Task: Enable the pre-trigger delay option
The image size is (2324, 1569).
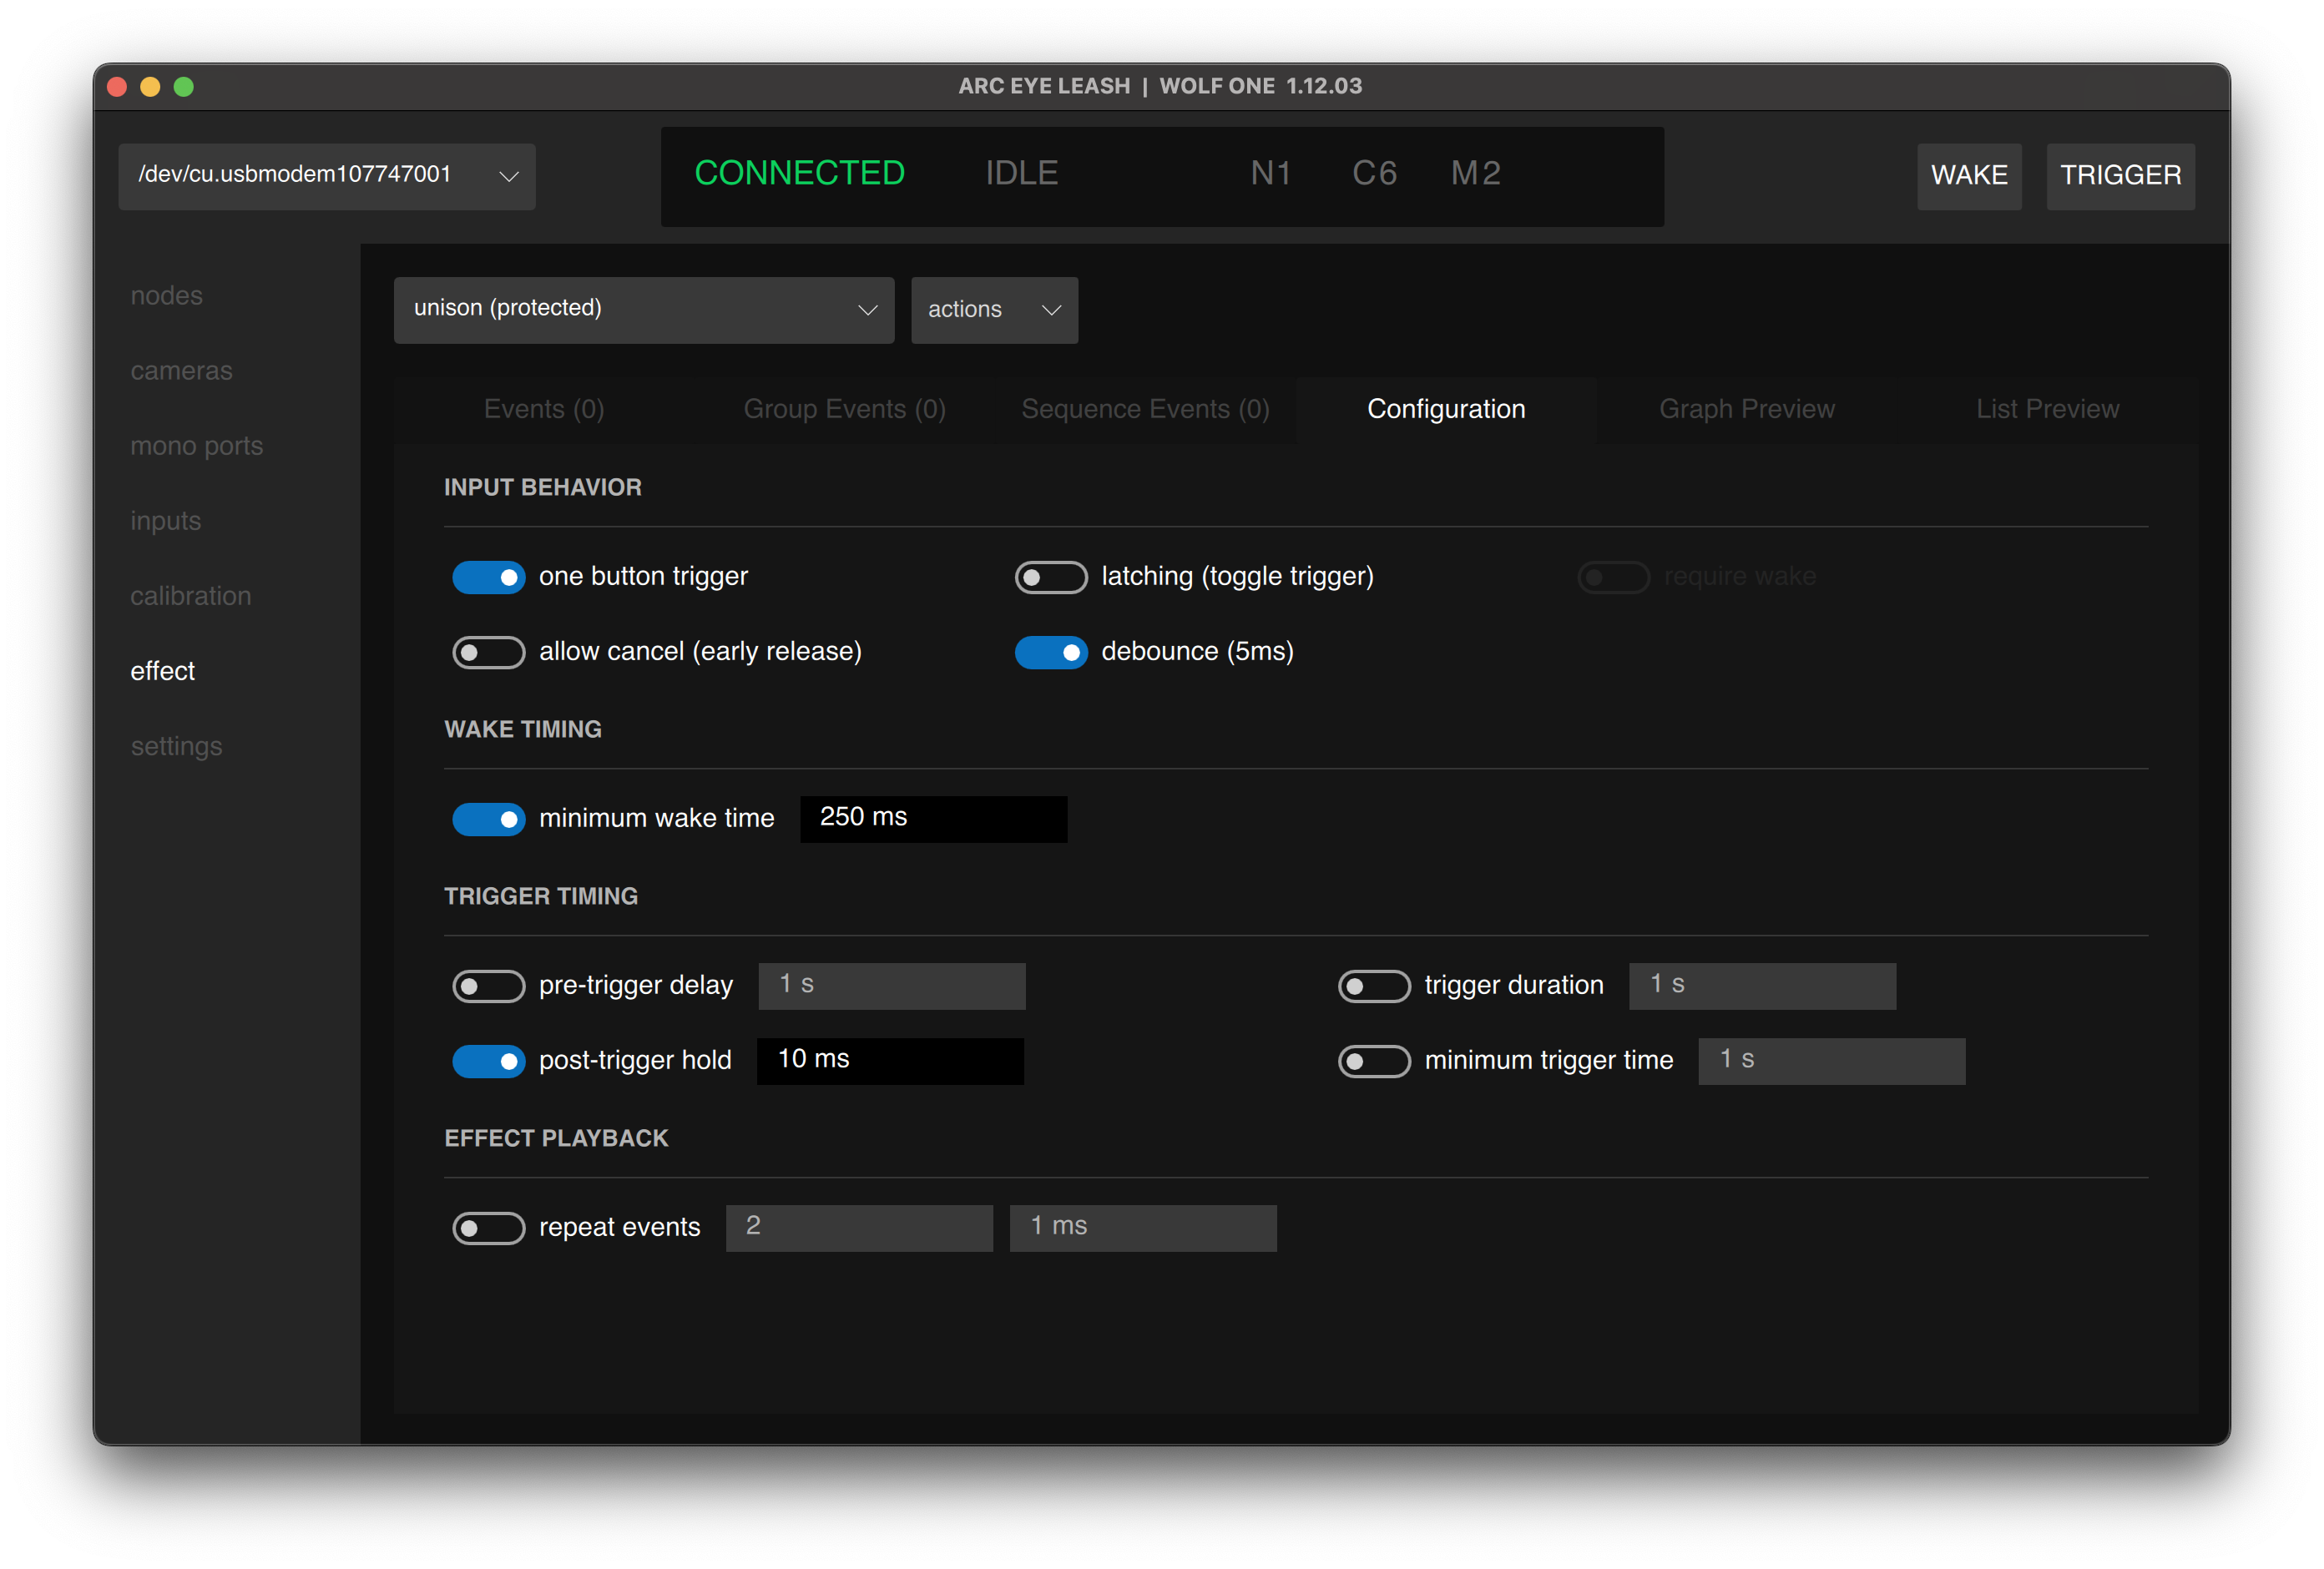Action: (488, 986)
